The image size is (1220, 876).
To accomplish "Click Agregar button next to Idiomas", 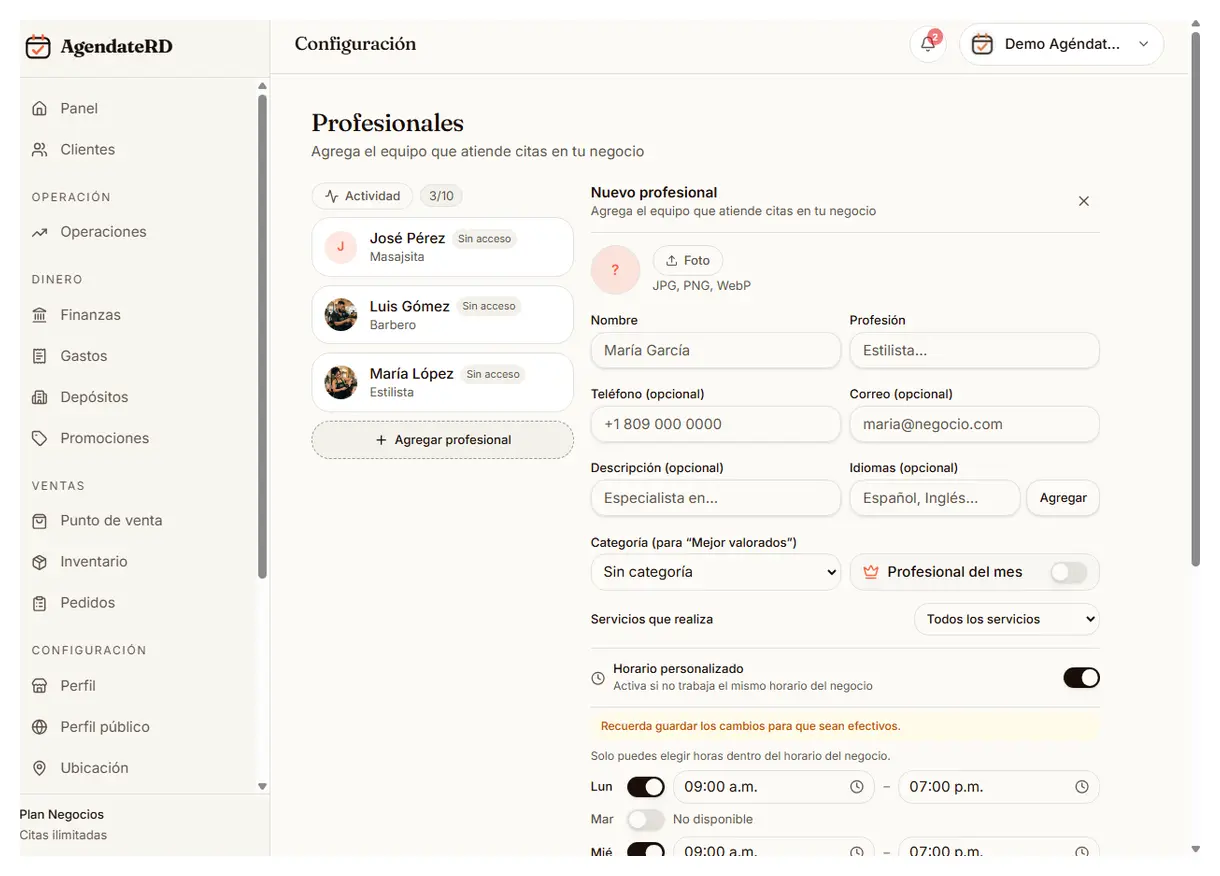I will [1063, 498].
